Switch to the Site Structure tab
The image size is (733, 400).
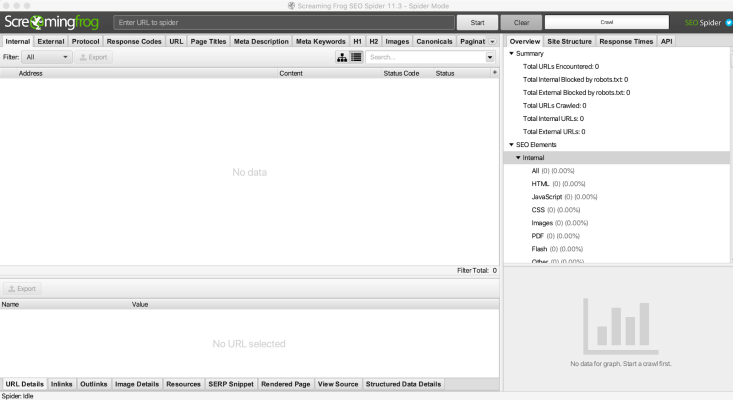[x=569, y=41]
